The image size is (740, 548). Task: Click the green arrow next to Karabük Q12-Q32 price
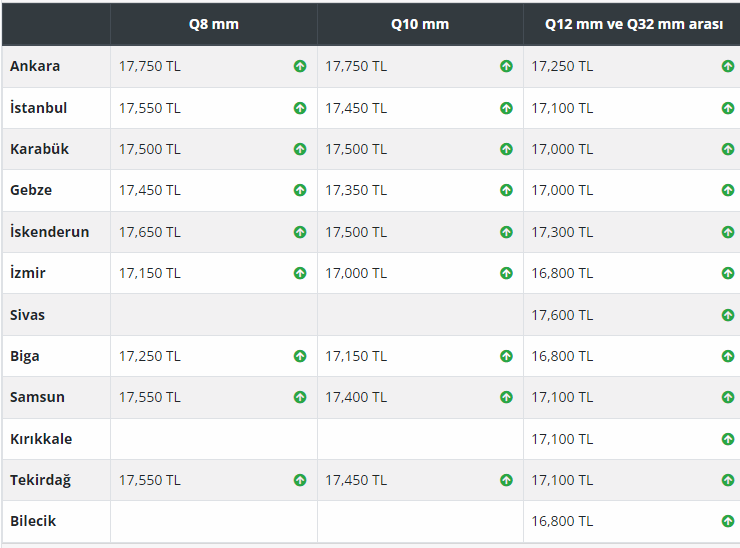[728, 149]
